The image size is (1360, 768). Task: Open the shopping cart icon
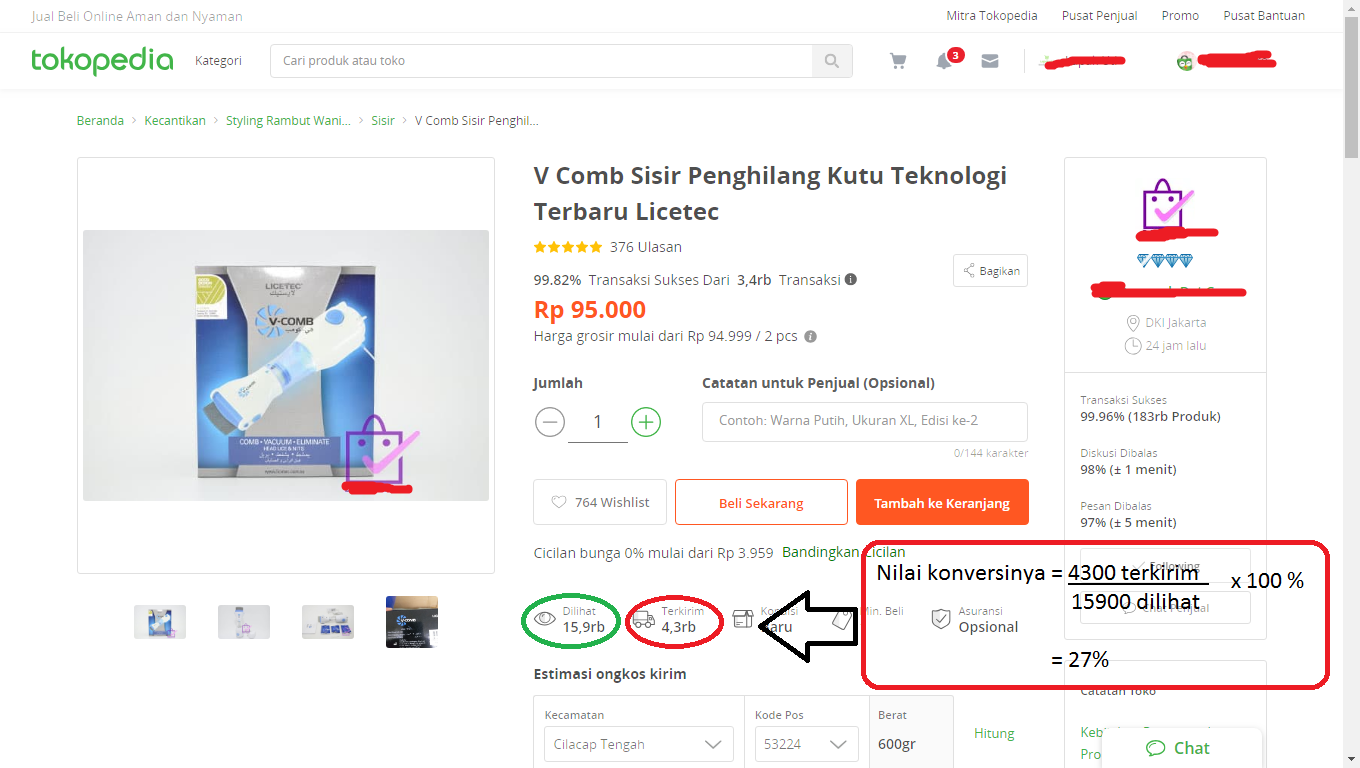[897, 61]
